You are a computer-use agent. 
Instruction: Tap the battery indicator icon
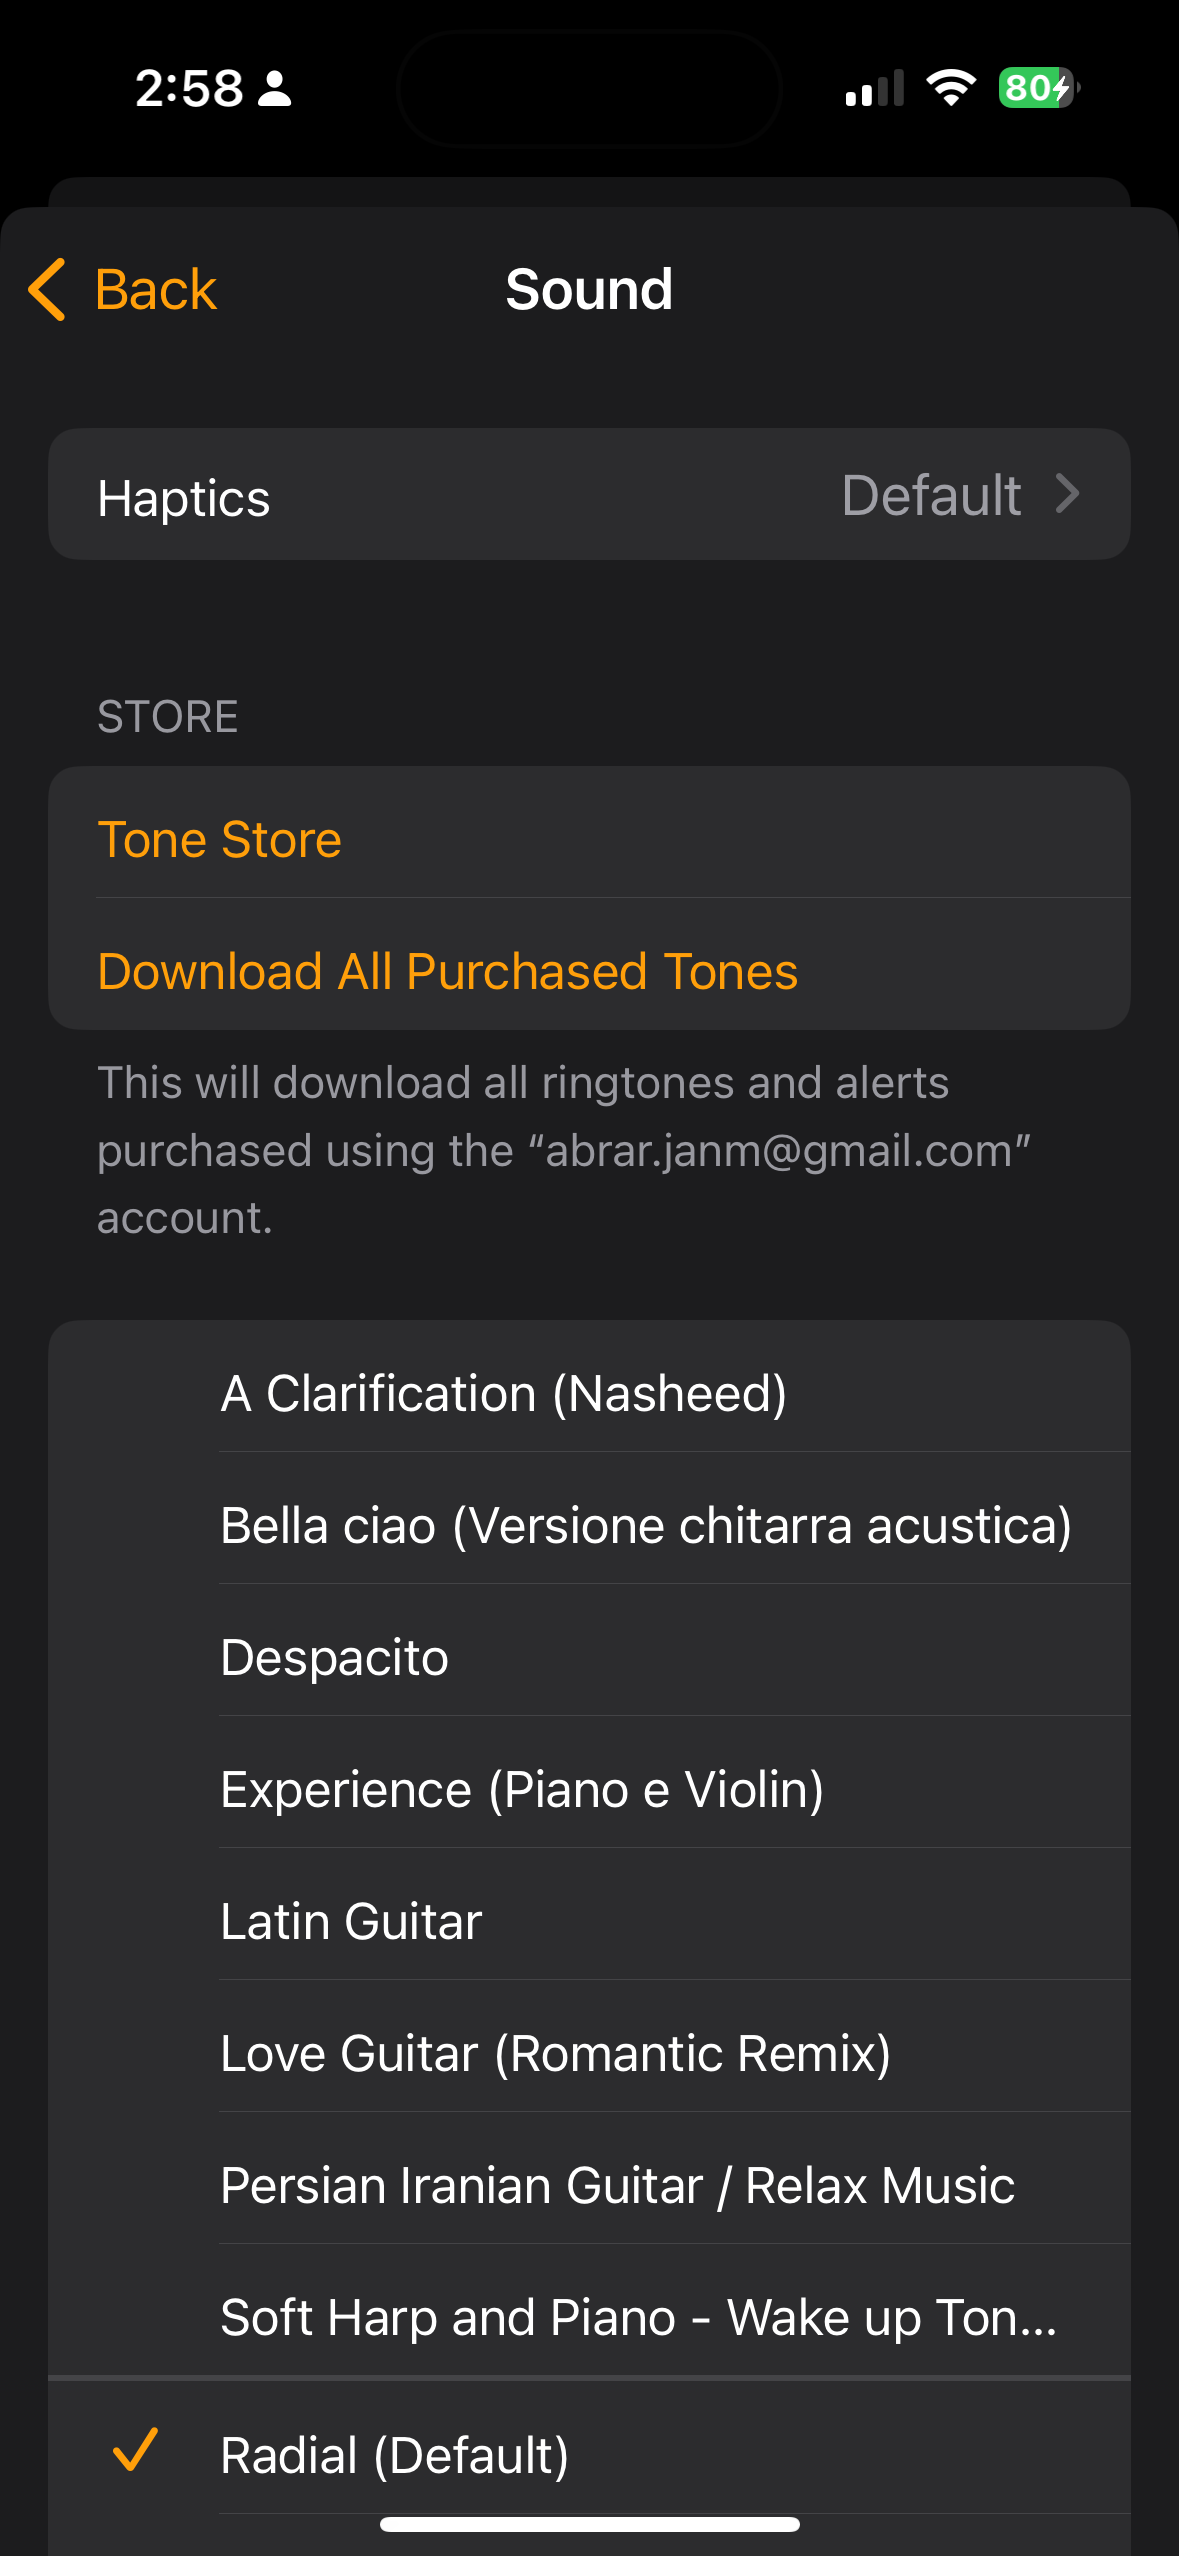coord(1039,88)
